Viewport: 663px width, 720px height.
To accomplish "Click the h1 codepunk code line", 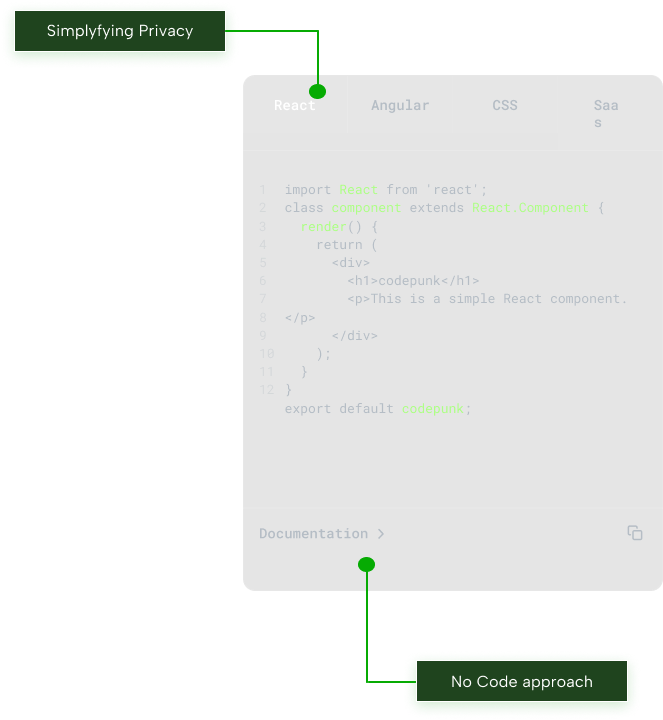I will [413, 281].
